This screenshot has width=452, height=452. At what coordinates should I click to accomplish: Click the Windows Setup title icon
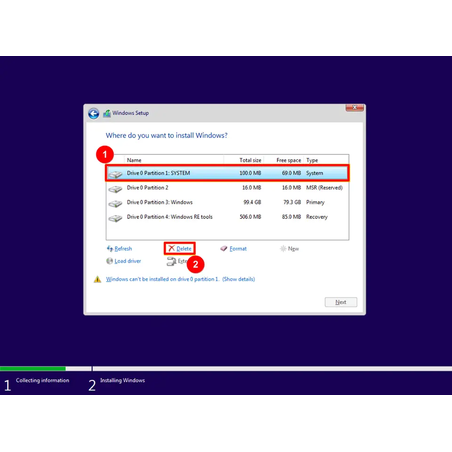click(107, 113)
